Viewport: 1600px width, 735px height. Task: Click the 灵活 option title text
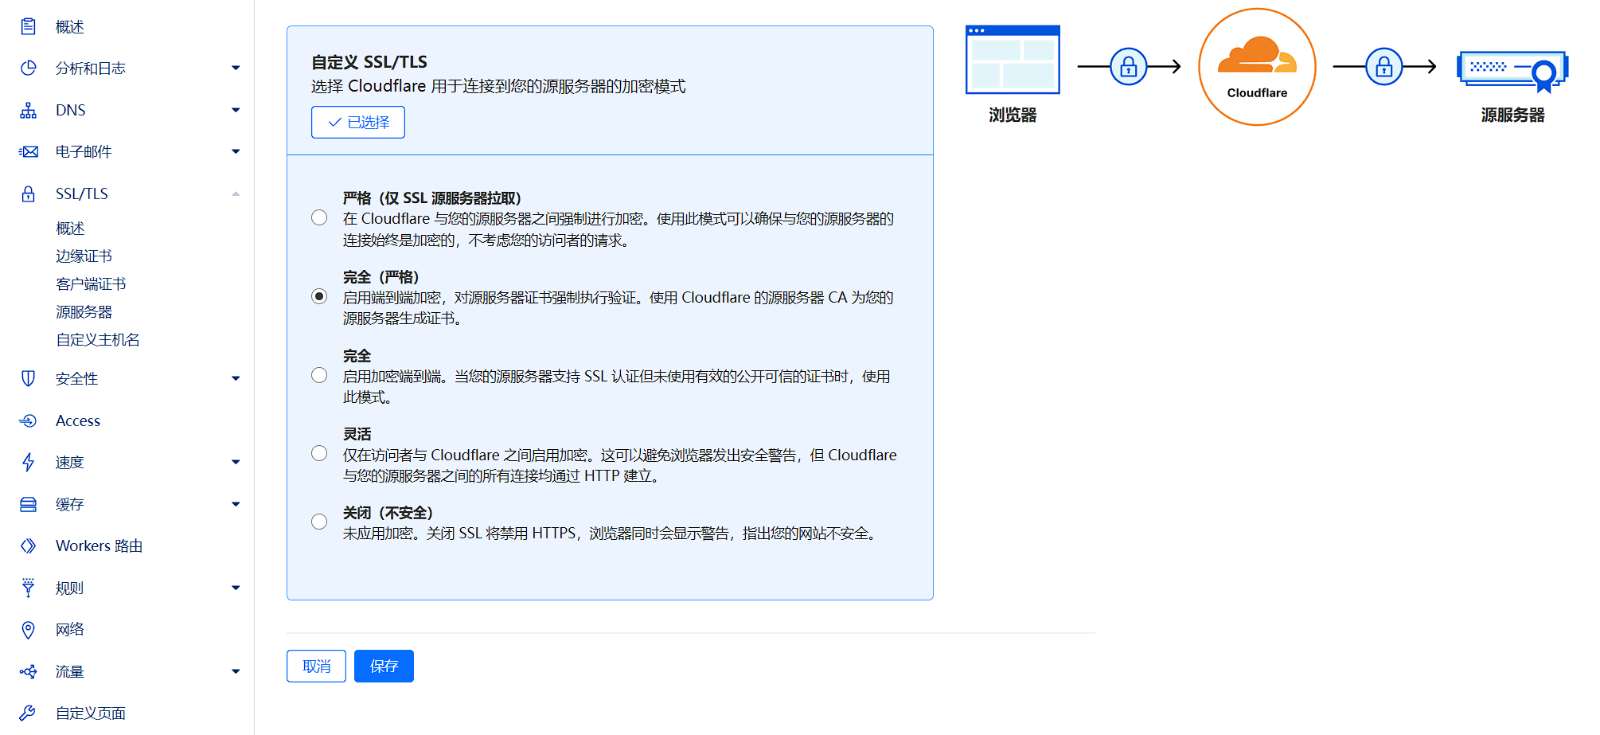pos(357,434)
